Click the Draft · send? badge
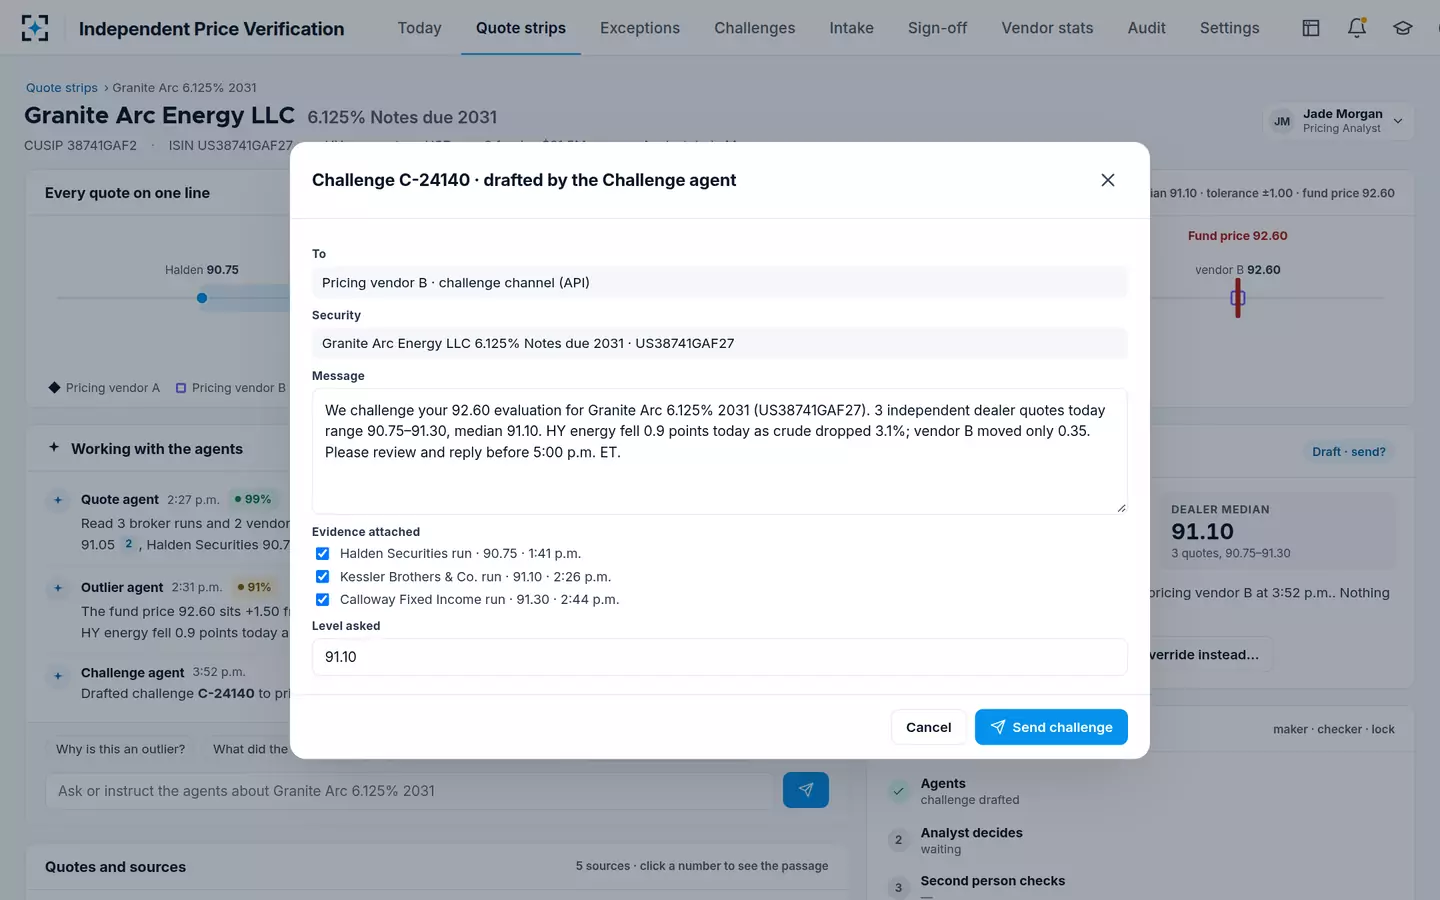 coord(1349,452)
